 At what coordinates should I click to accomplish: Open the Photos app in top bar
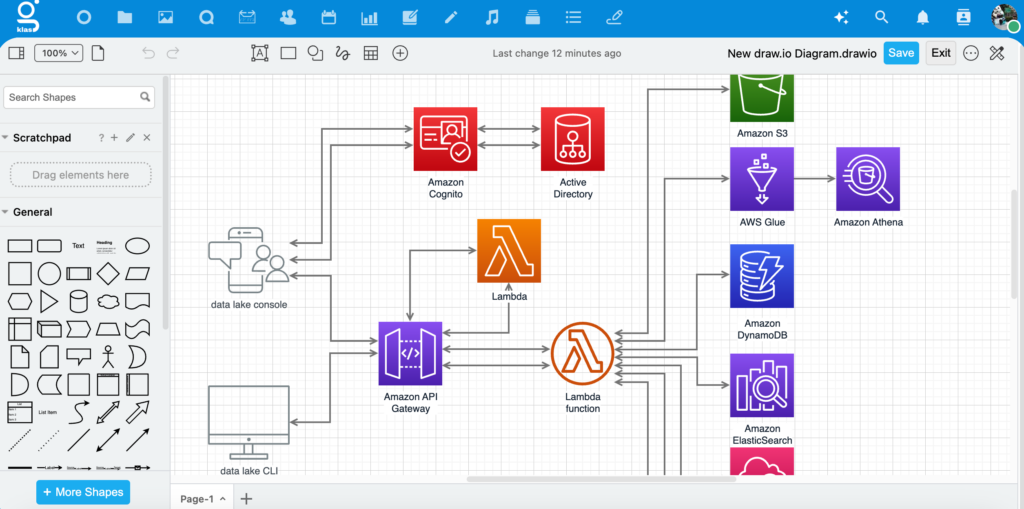tap(165, 18)
